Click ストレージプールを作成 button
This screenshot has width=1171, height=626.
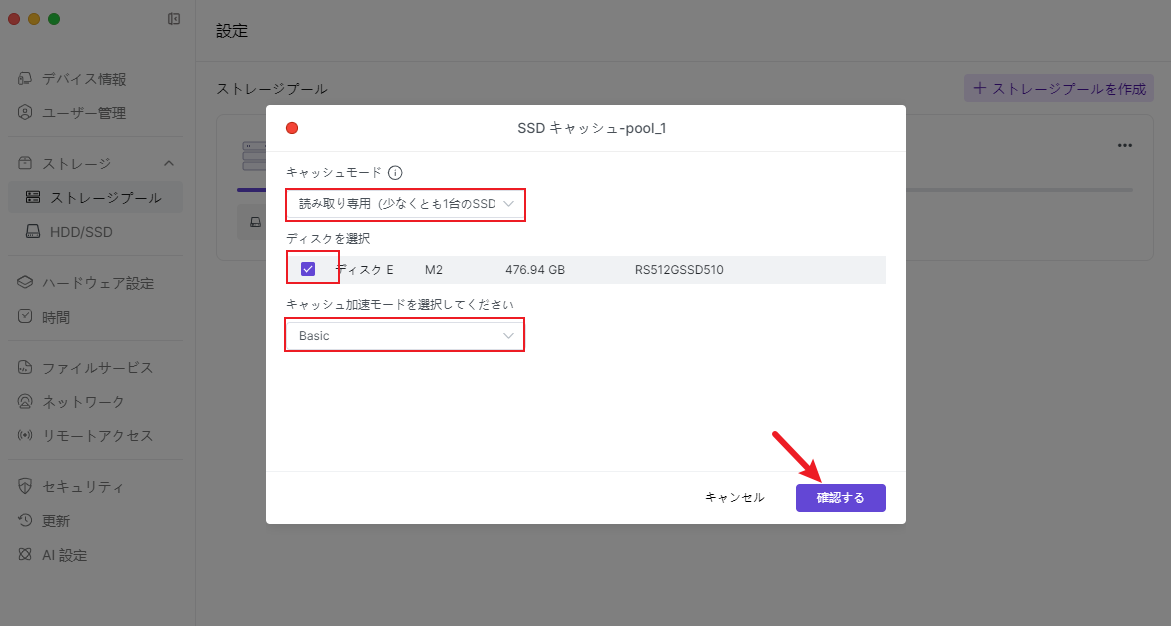(1059, 88)
